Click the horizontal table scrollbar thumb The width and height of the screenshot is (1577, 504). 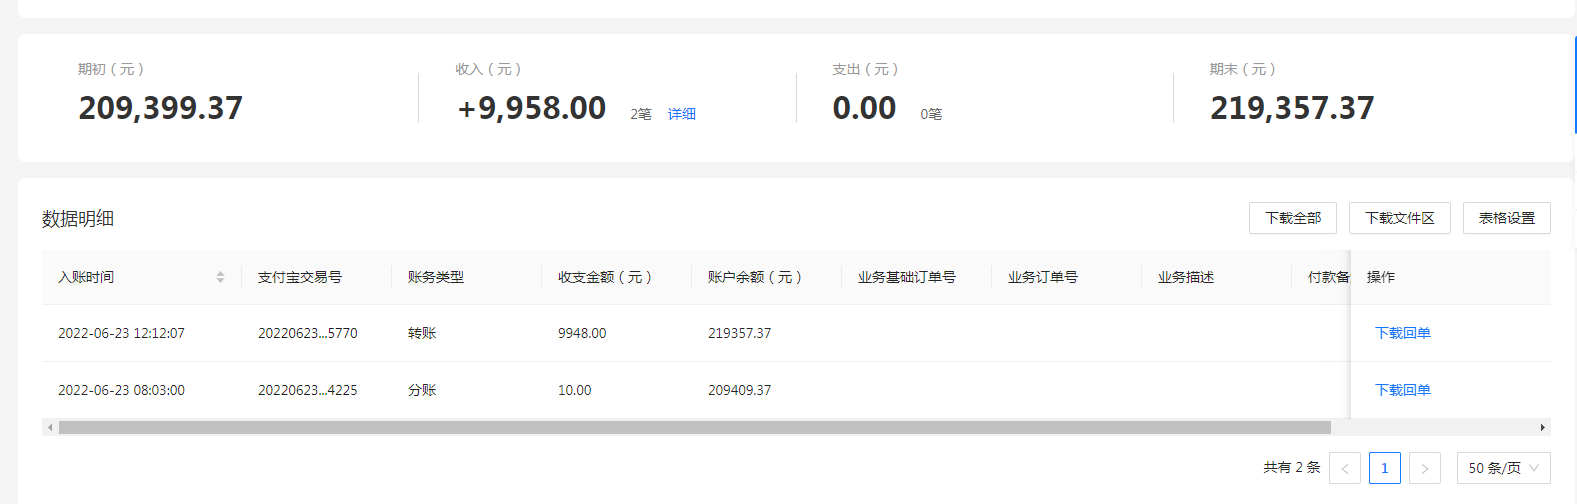tap(695, 427)
